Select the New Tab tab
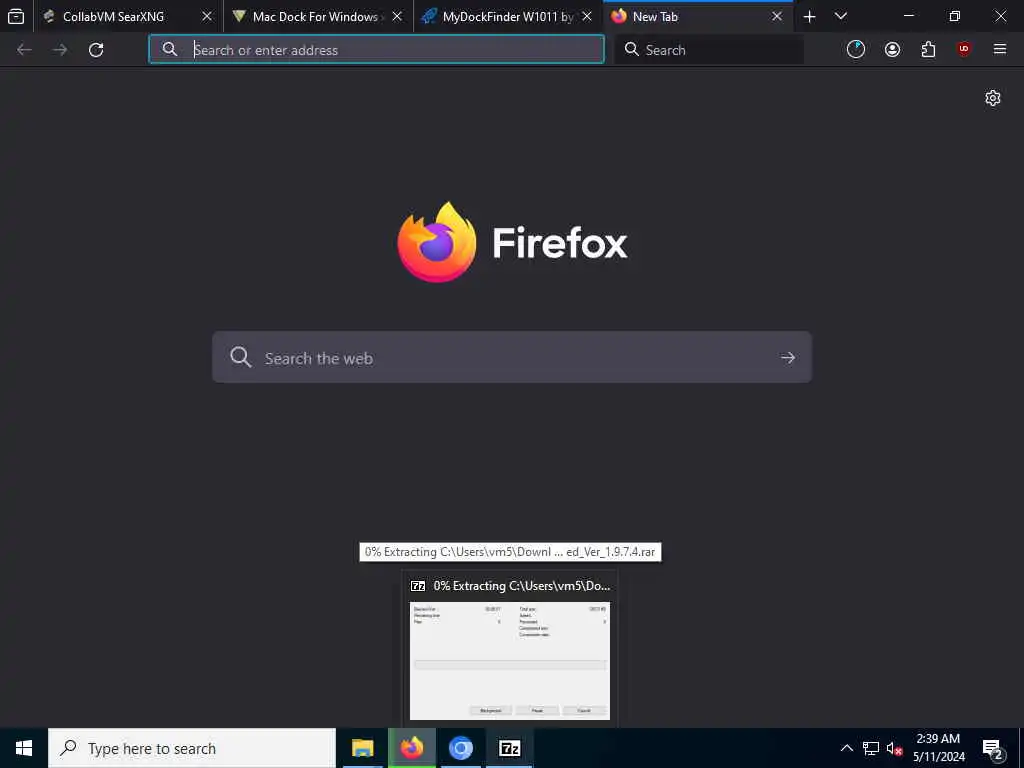The image size is (1024, 768). click(x=698, y=16)
